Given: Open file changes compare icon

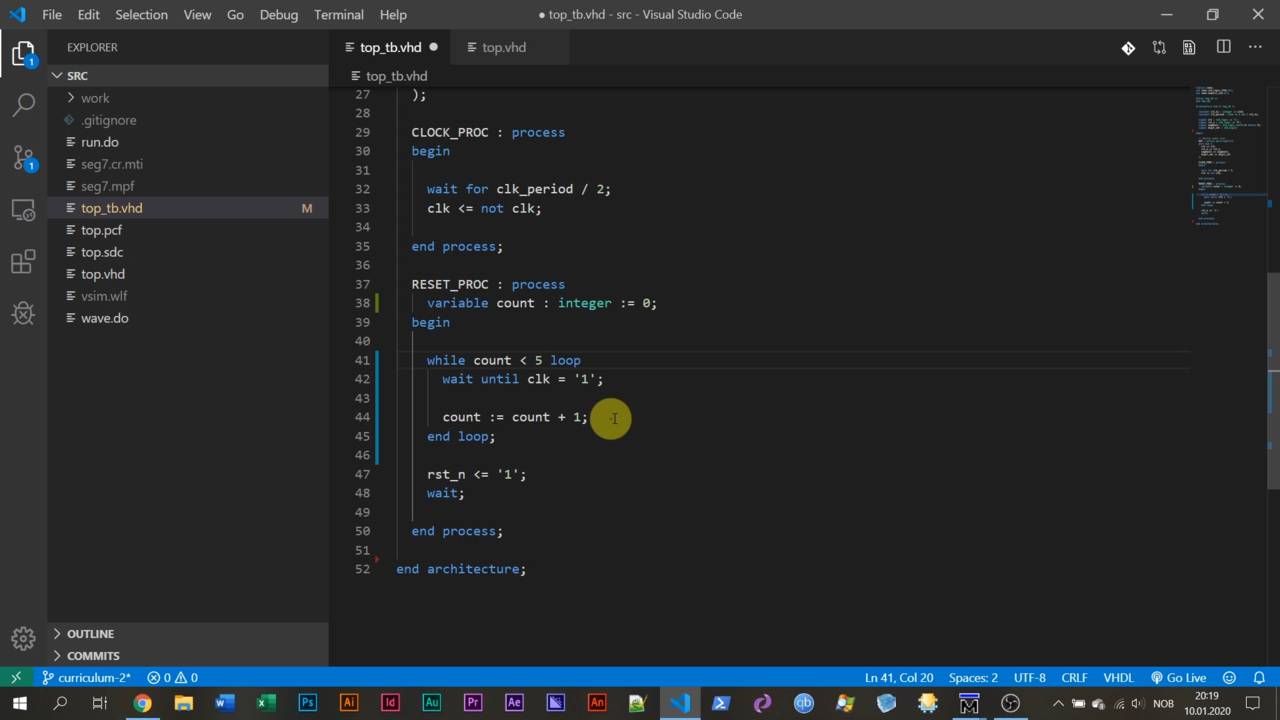Looking at the screenshot, I should 1158,47.
